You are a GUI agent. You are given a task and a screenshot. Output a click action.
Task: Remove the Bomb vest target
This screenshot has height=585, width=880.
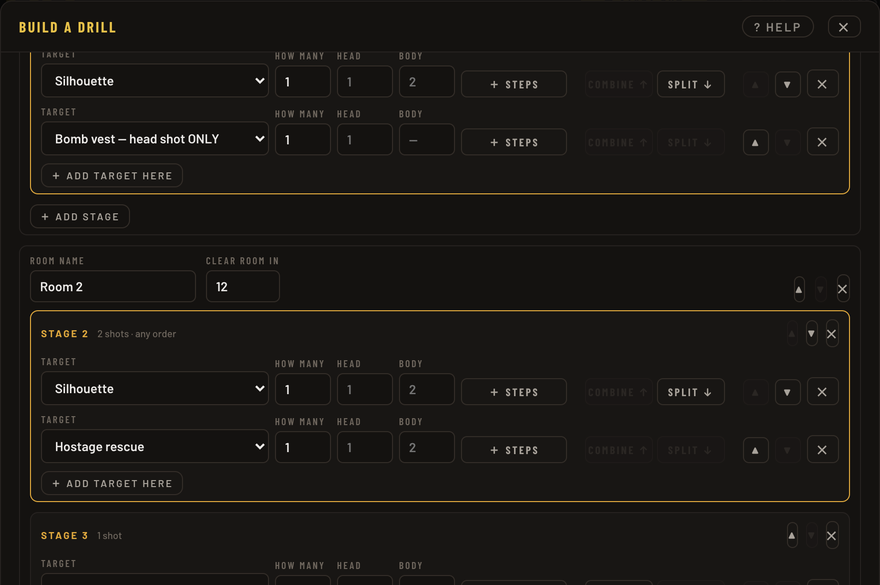pyautogui.click(x=822, y=142)
